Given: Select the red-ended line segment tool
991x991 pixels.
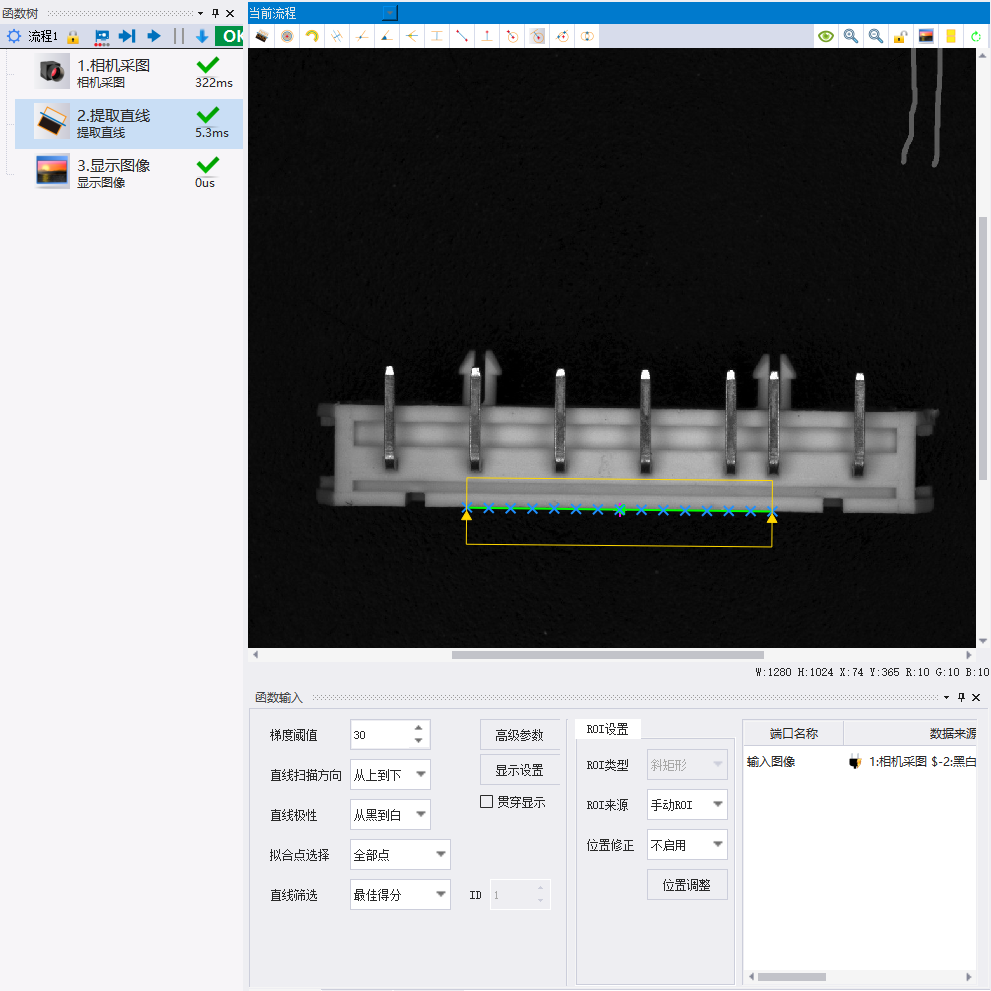Looking at the screenshot, I should 462,37.
